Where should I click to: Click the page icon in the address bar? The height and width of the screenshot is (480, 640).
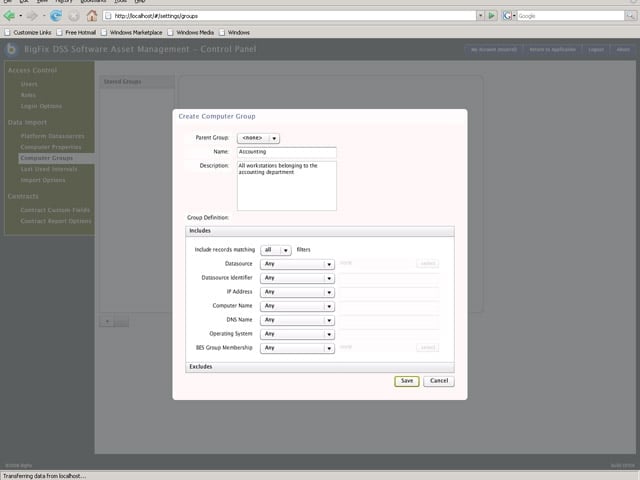coord(108,16)
